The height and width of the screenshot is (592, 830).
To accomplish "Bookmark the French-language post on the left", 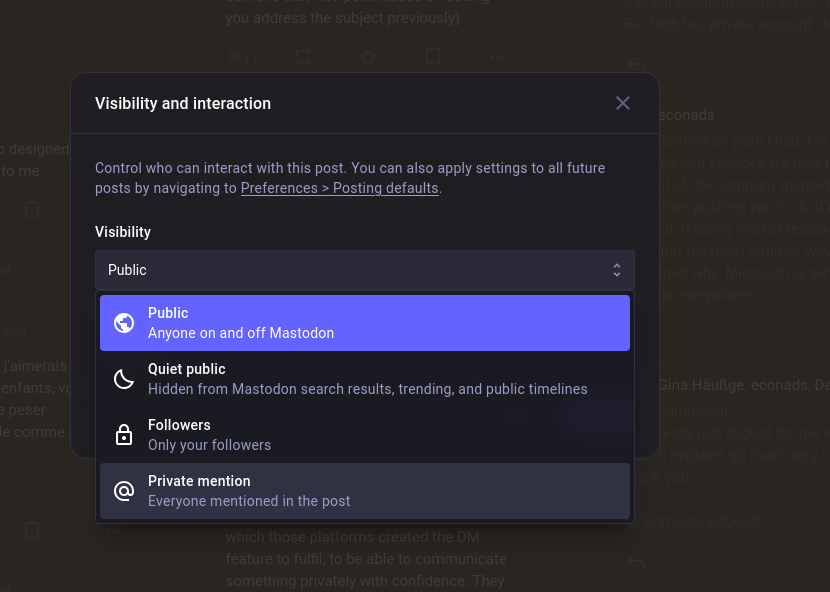I will click(32, 530).
